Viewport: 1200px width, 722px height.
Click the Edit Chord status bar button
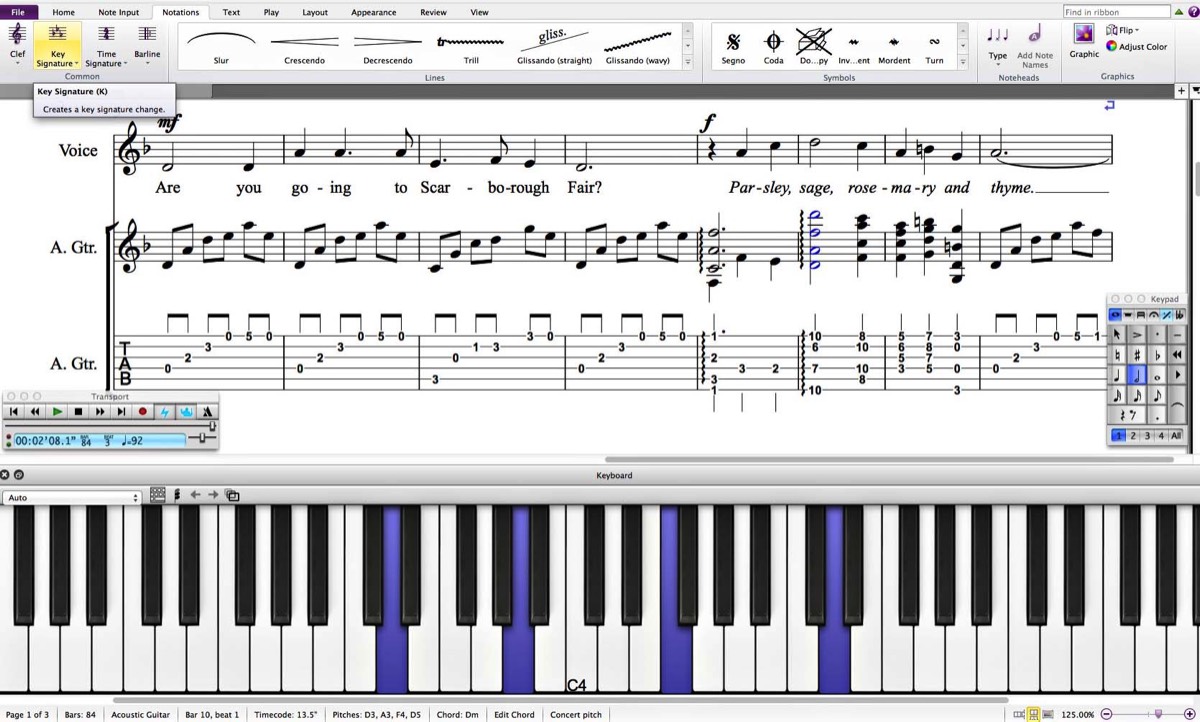(x=514, y=715)
